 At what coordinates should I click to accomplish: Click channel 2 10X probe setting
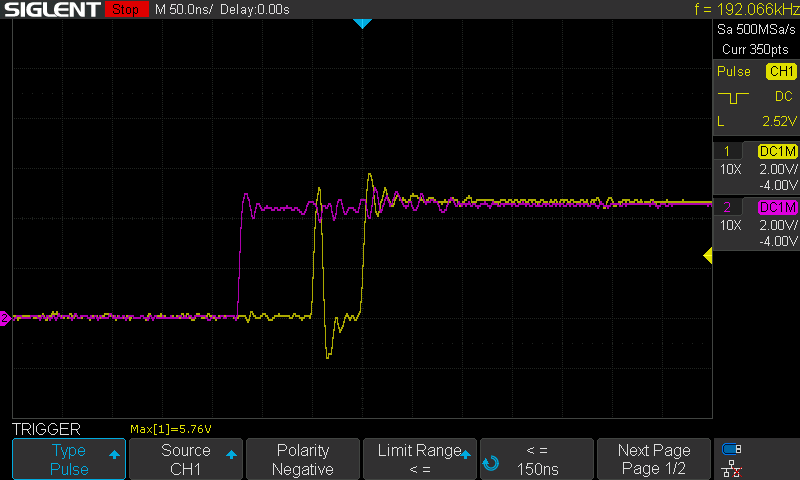pos(730,225)
